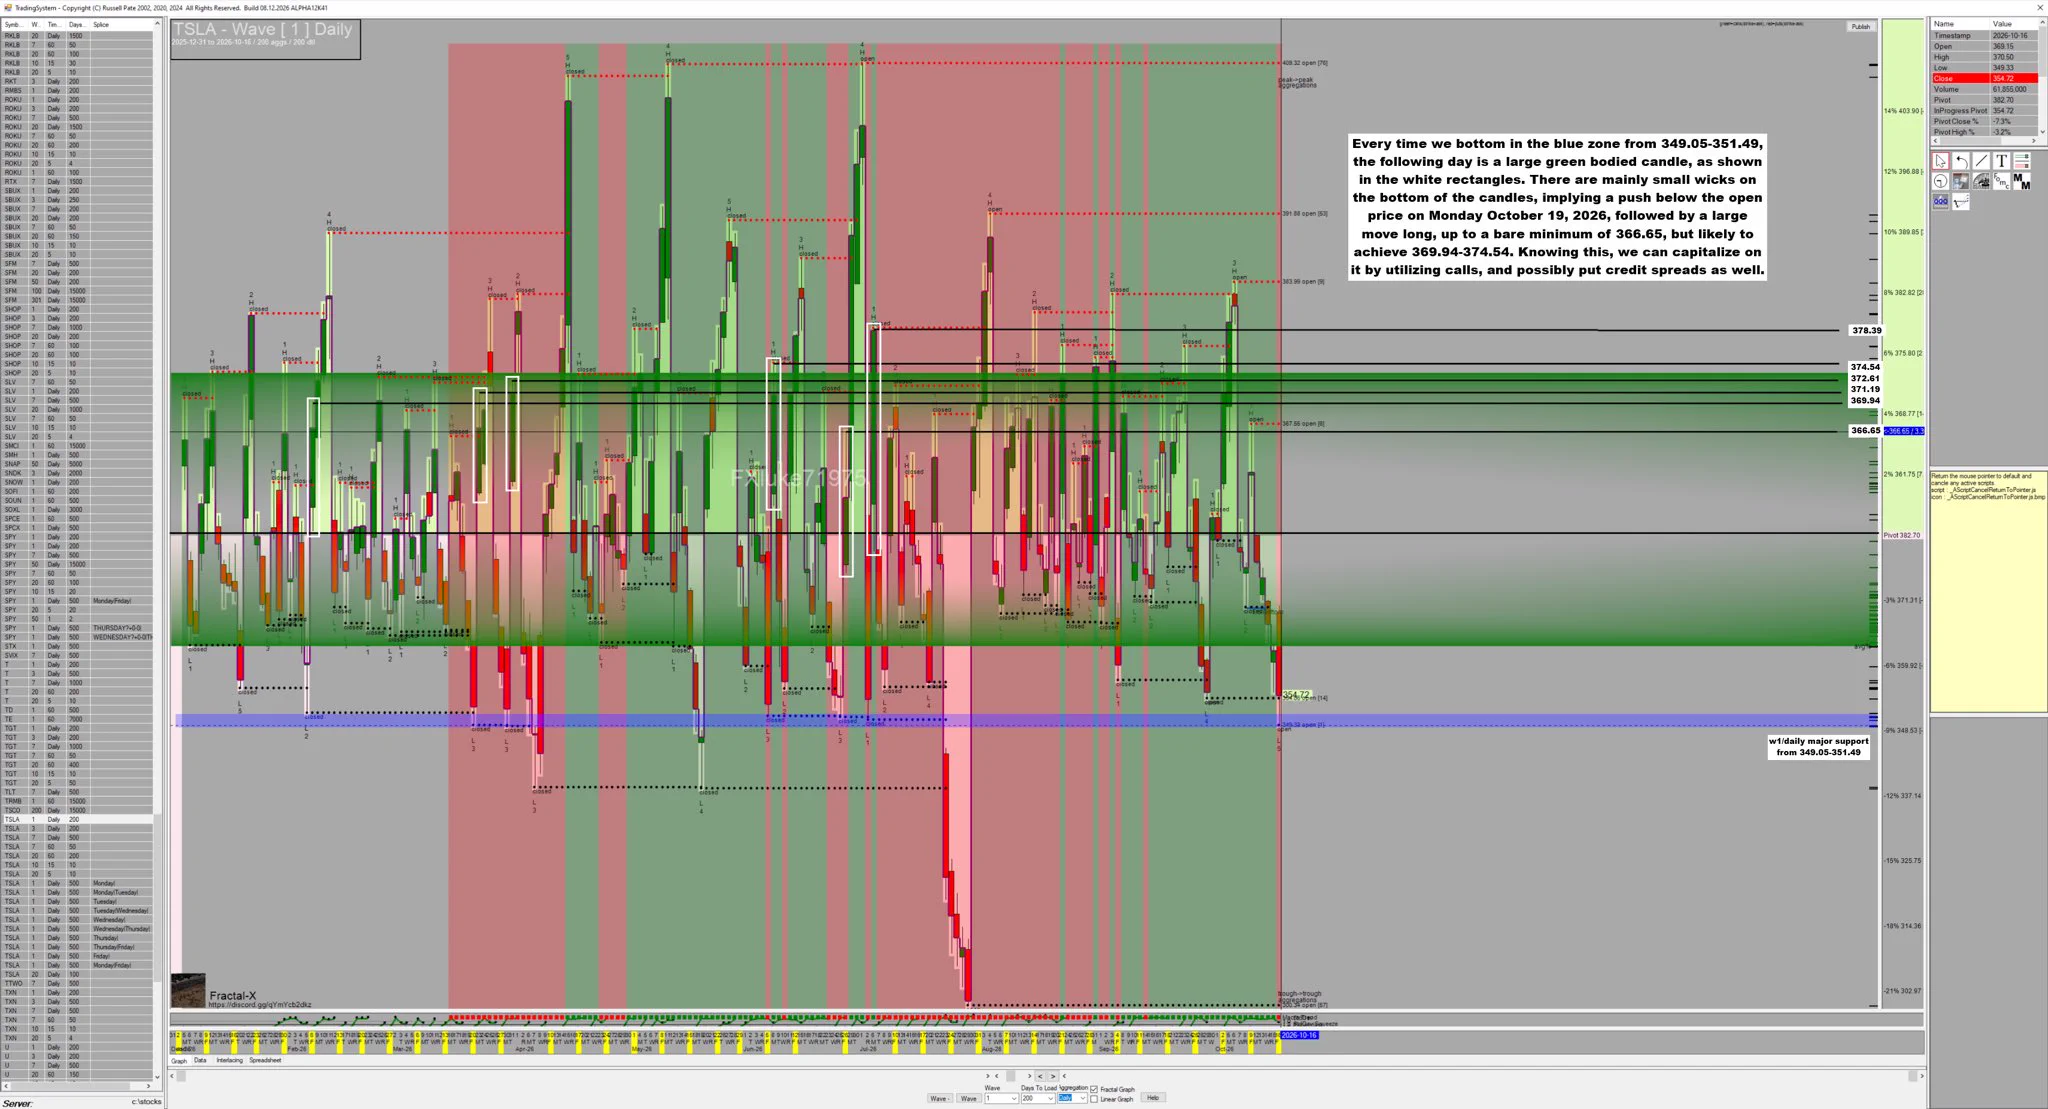2048x1109 pixels.
Task: Switch to the Graph tab
Action: tap(179, 1061)
